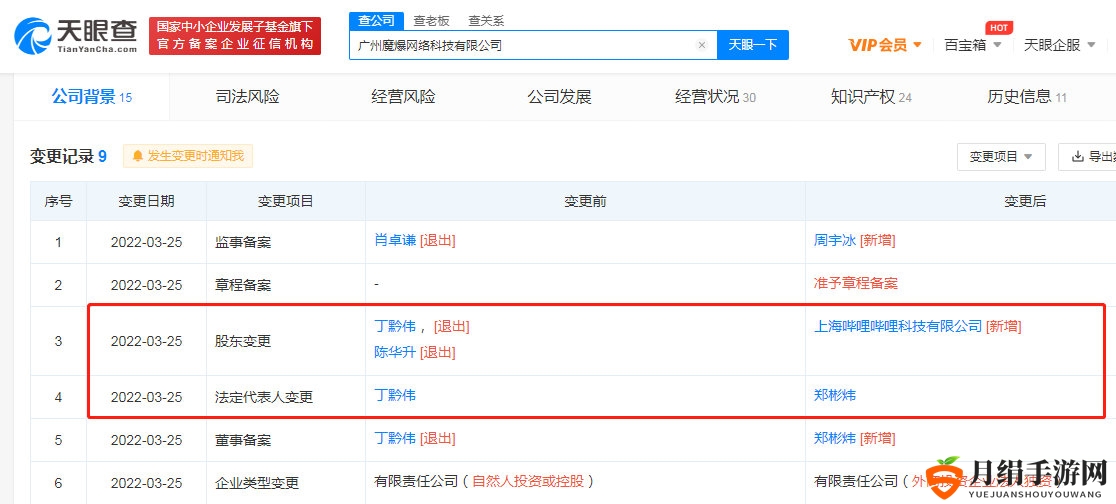Screen dimensions: 1116x504
Task: Click 准予章程备案 text
Action: click(856, 283)
